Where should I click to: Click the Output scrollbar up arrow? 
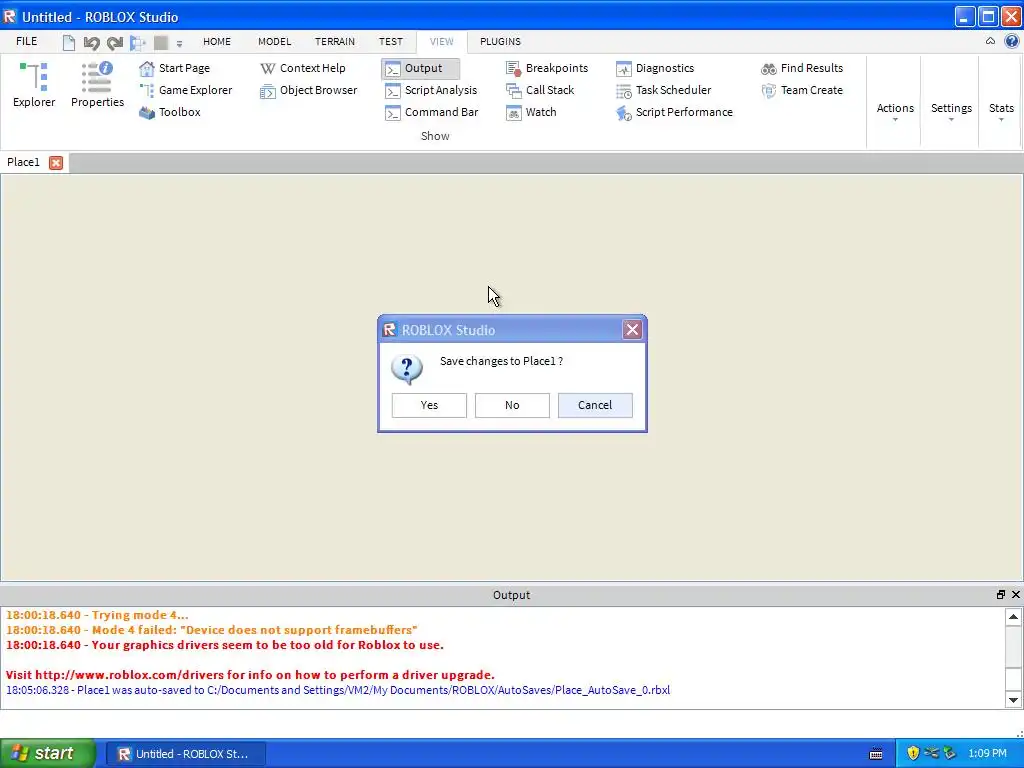[x=1013, y=616]
